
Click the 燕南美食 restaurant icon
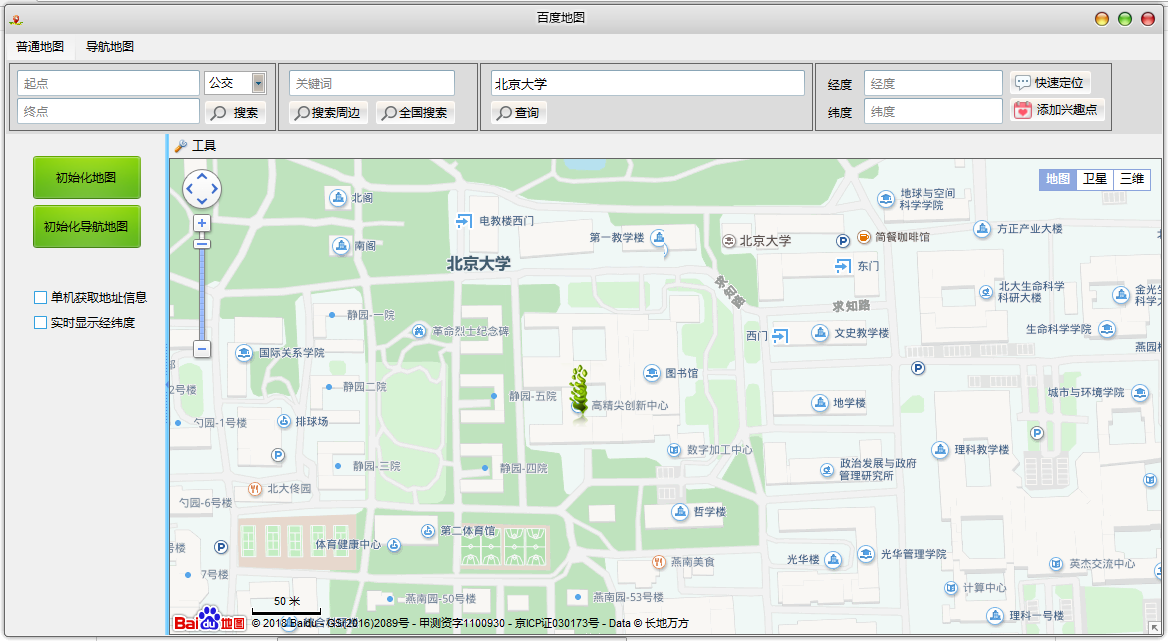(x=658, y=562)
